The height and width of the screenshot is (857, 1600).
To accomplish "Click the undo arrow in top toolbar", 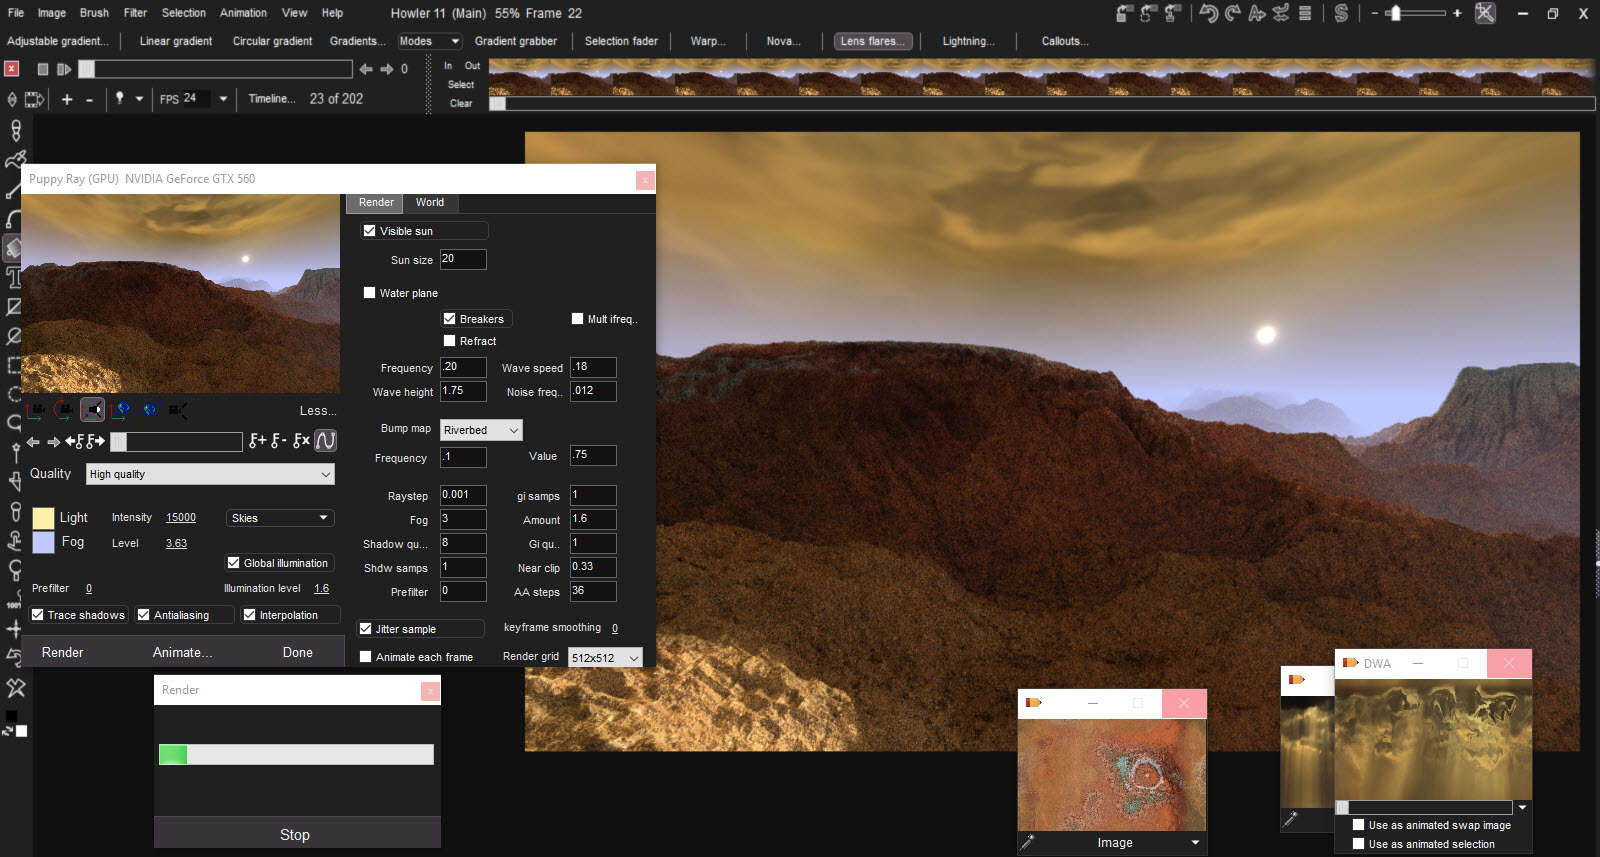I will pos(1208,13).
